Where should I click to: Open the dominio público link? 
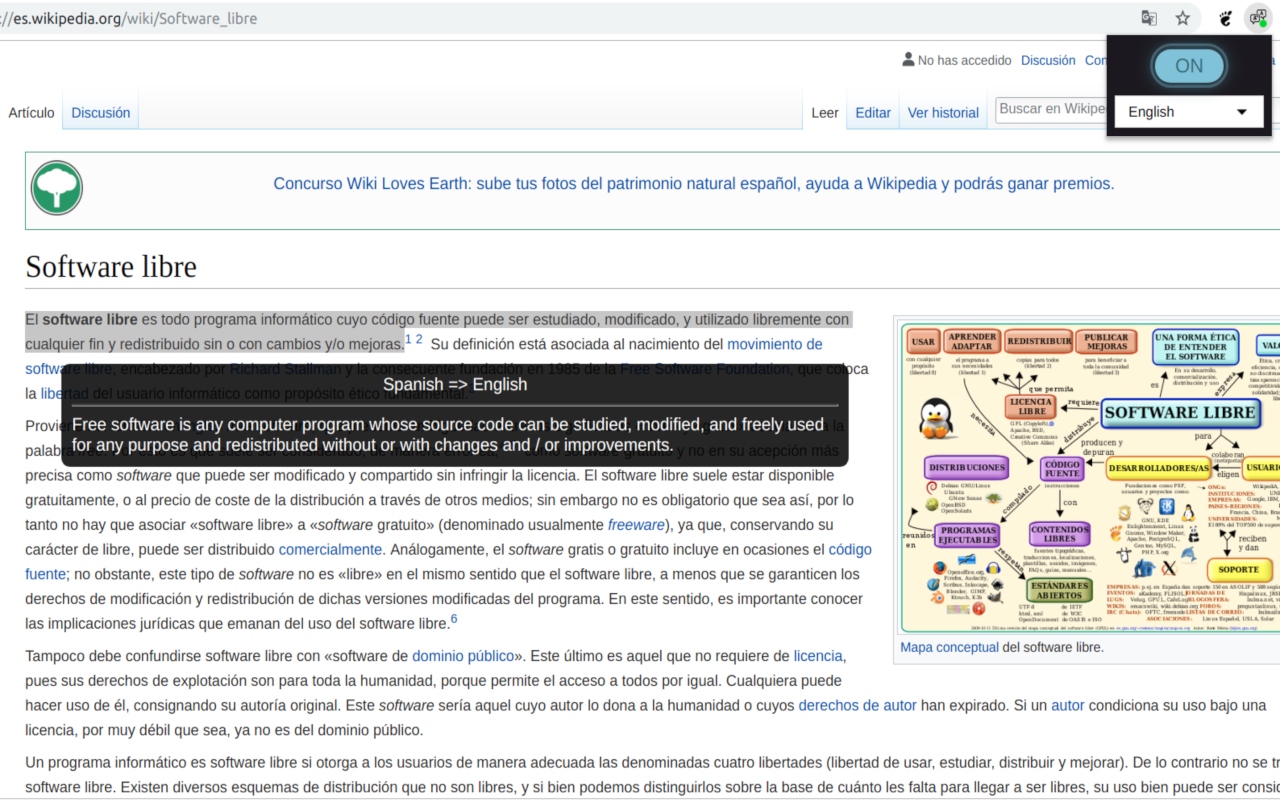pyautogui.click(x=464, y=656)
